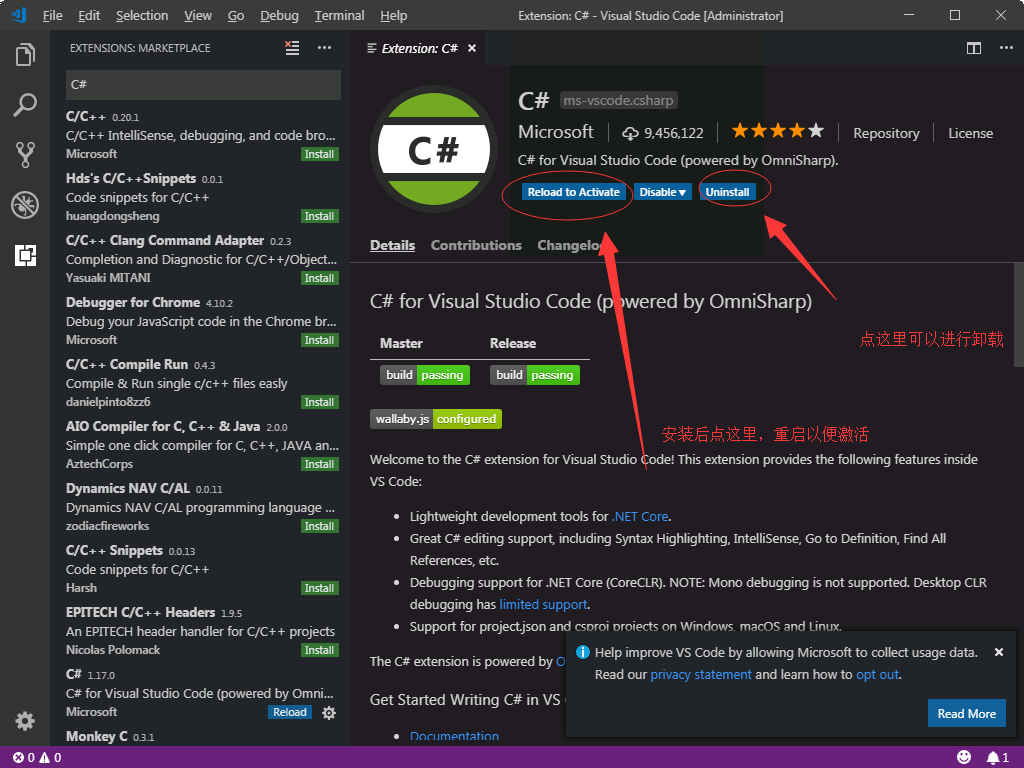Open the privacy statement link
This screenshot has height=768, width=1024.
coord(701,675)
